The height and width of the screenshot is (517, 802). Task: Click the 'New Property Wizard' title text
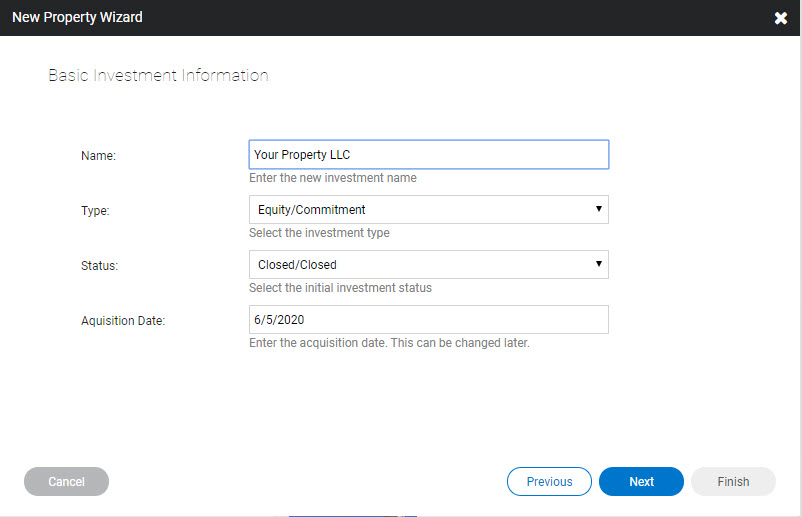[x=77, y=17]
